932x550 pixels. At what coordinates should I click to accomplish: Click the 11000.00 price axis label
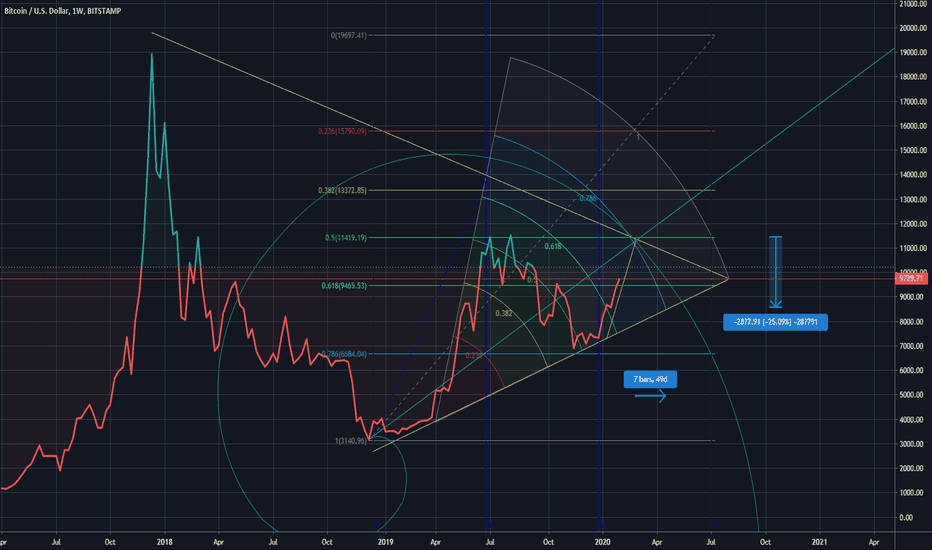(x=912, y=249)
